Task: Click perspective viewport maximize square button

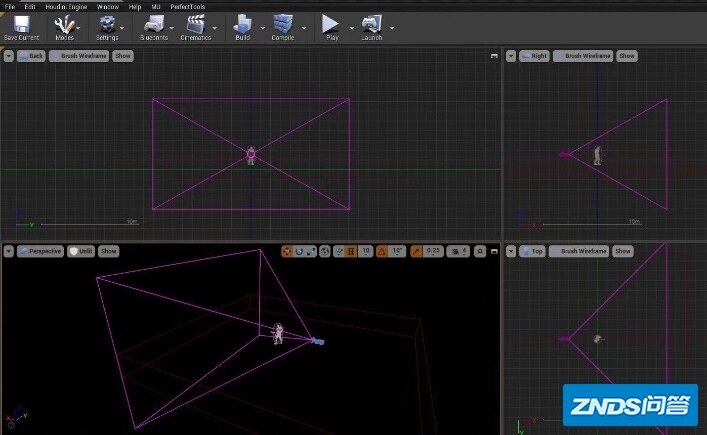Action: coord(480,252)
